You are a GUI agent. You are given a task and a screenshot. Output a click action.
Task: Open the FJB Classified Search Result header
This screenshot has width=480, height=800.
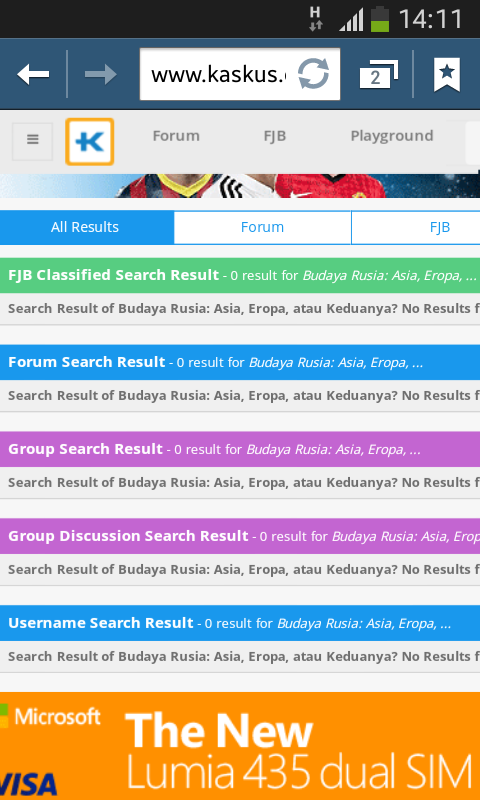(240, 276)
